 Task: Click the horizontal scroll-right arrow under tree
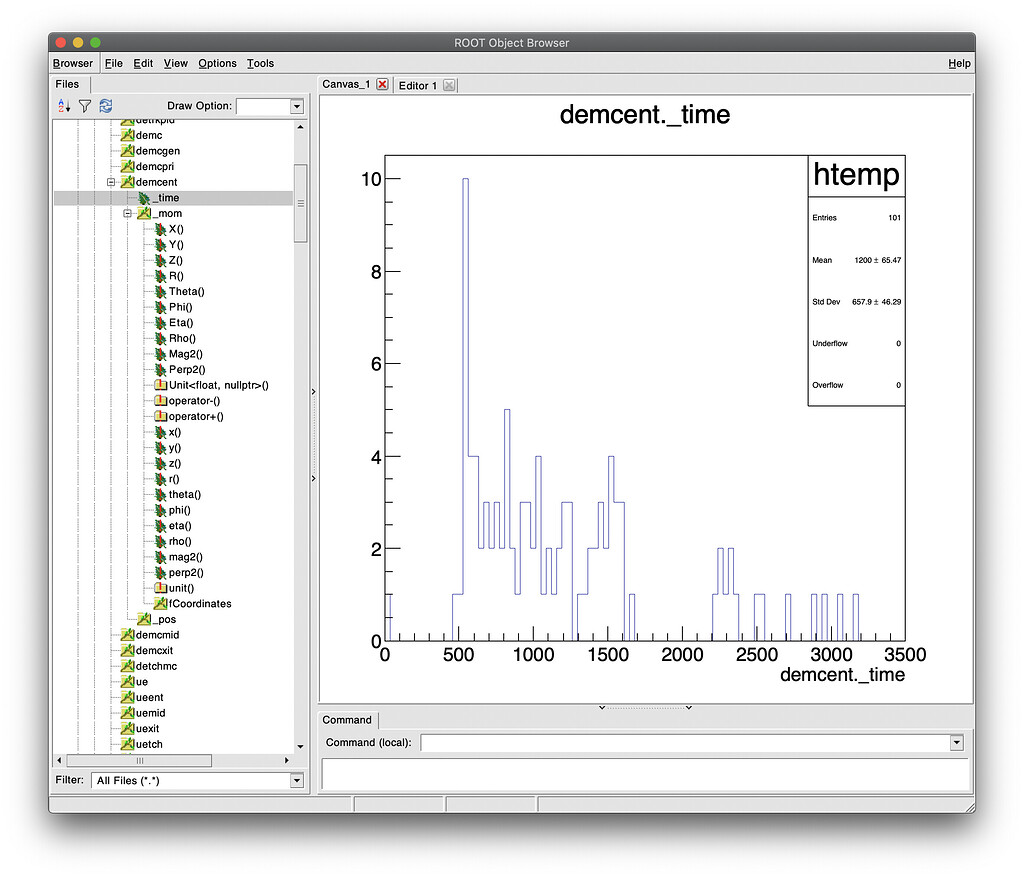(x=287, y=760)
